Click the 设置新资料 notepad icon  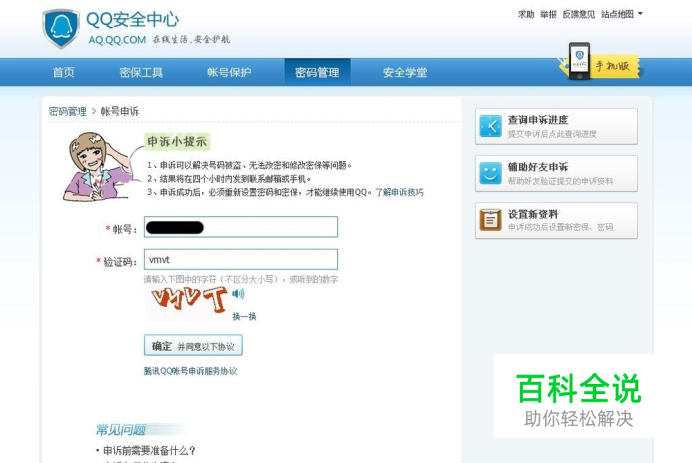pos(490,220)
